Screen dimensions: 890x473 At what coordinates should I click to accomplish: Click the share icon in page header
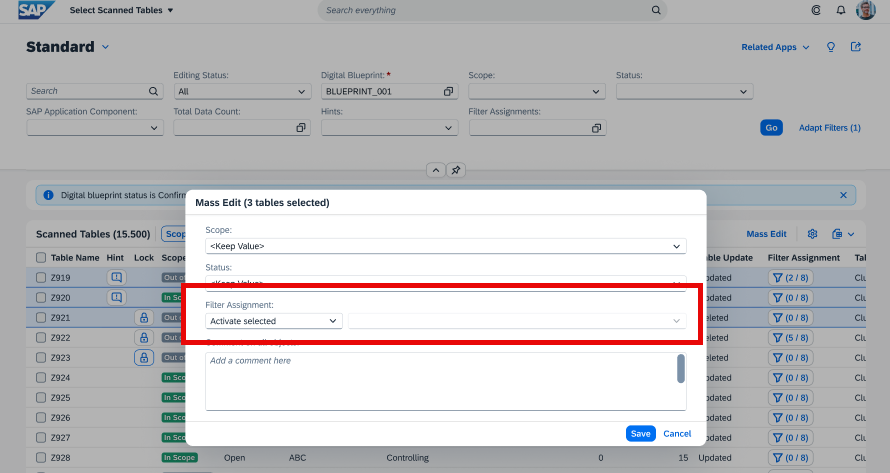856,47
